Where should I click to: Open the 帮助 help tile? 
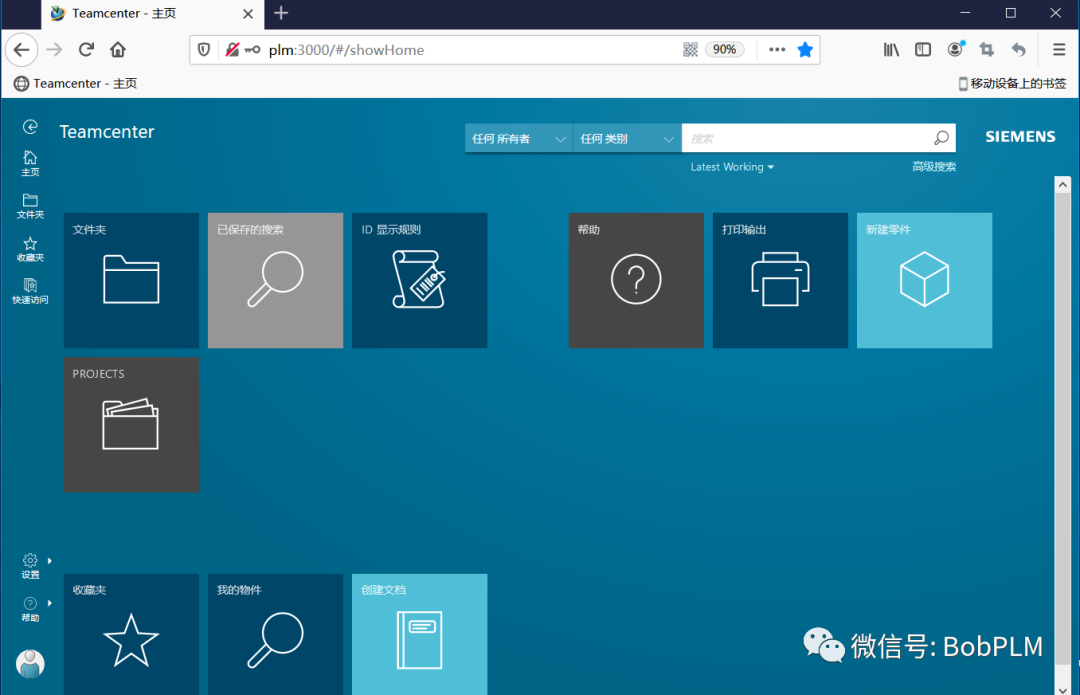click(636, 280)
